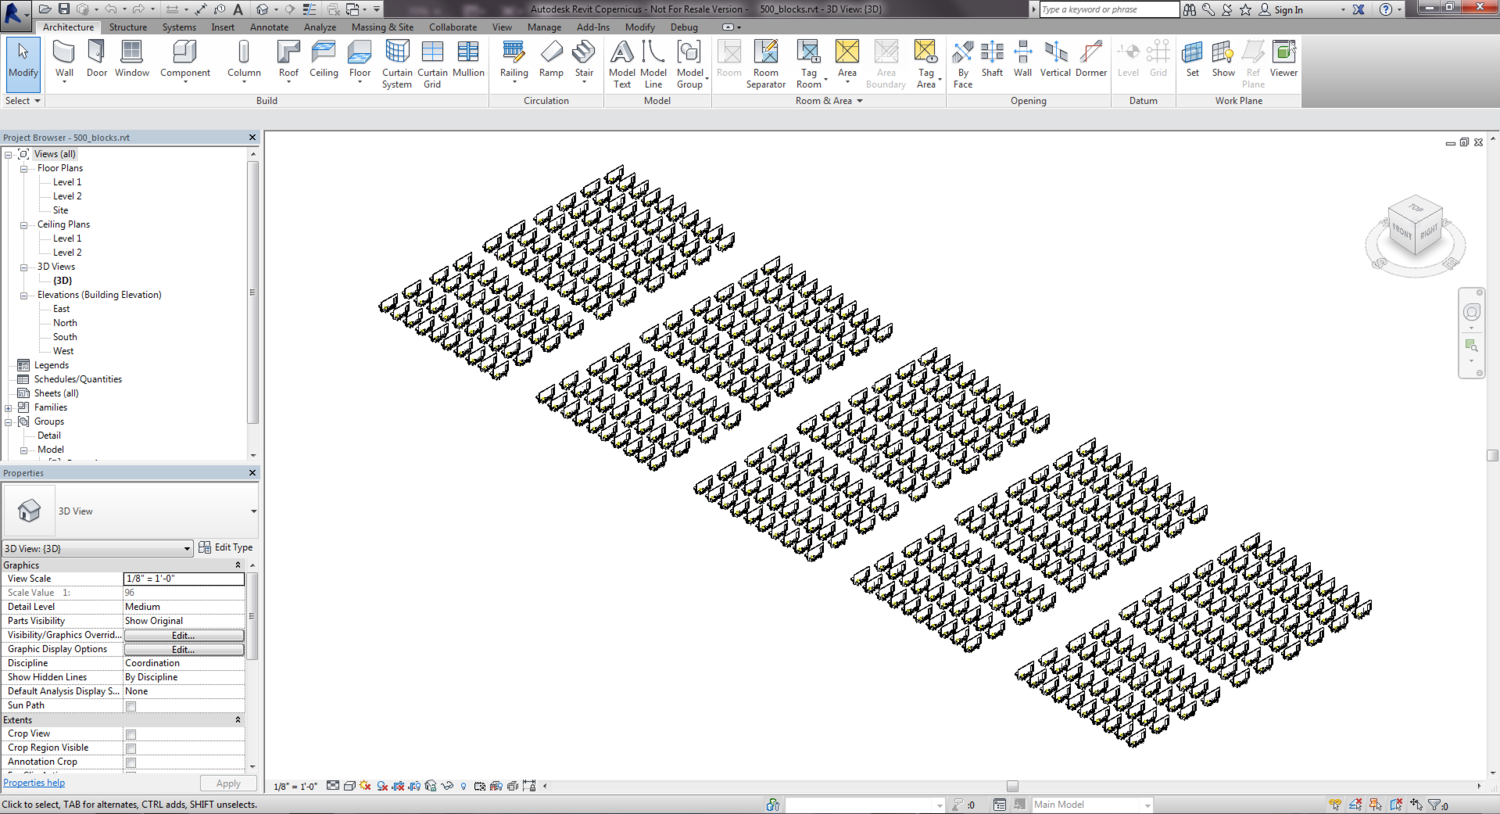Collapse the Floor Plans tree node
The height and width of the screenshot is (814, 1500).
[x=24, y=169]
